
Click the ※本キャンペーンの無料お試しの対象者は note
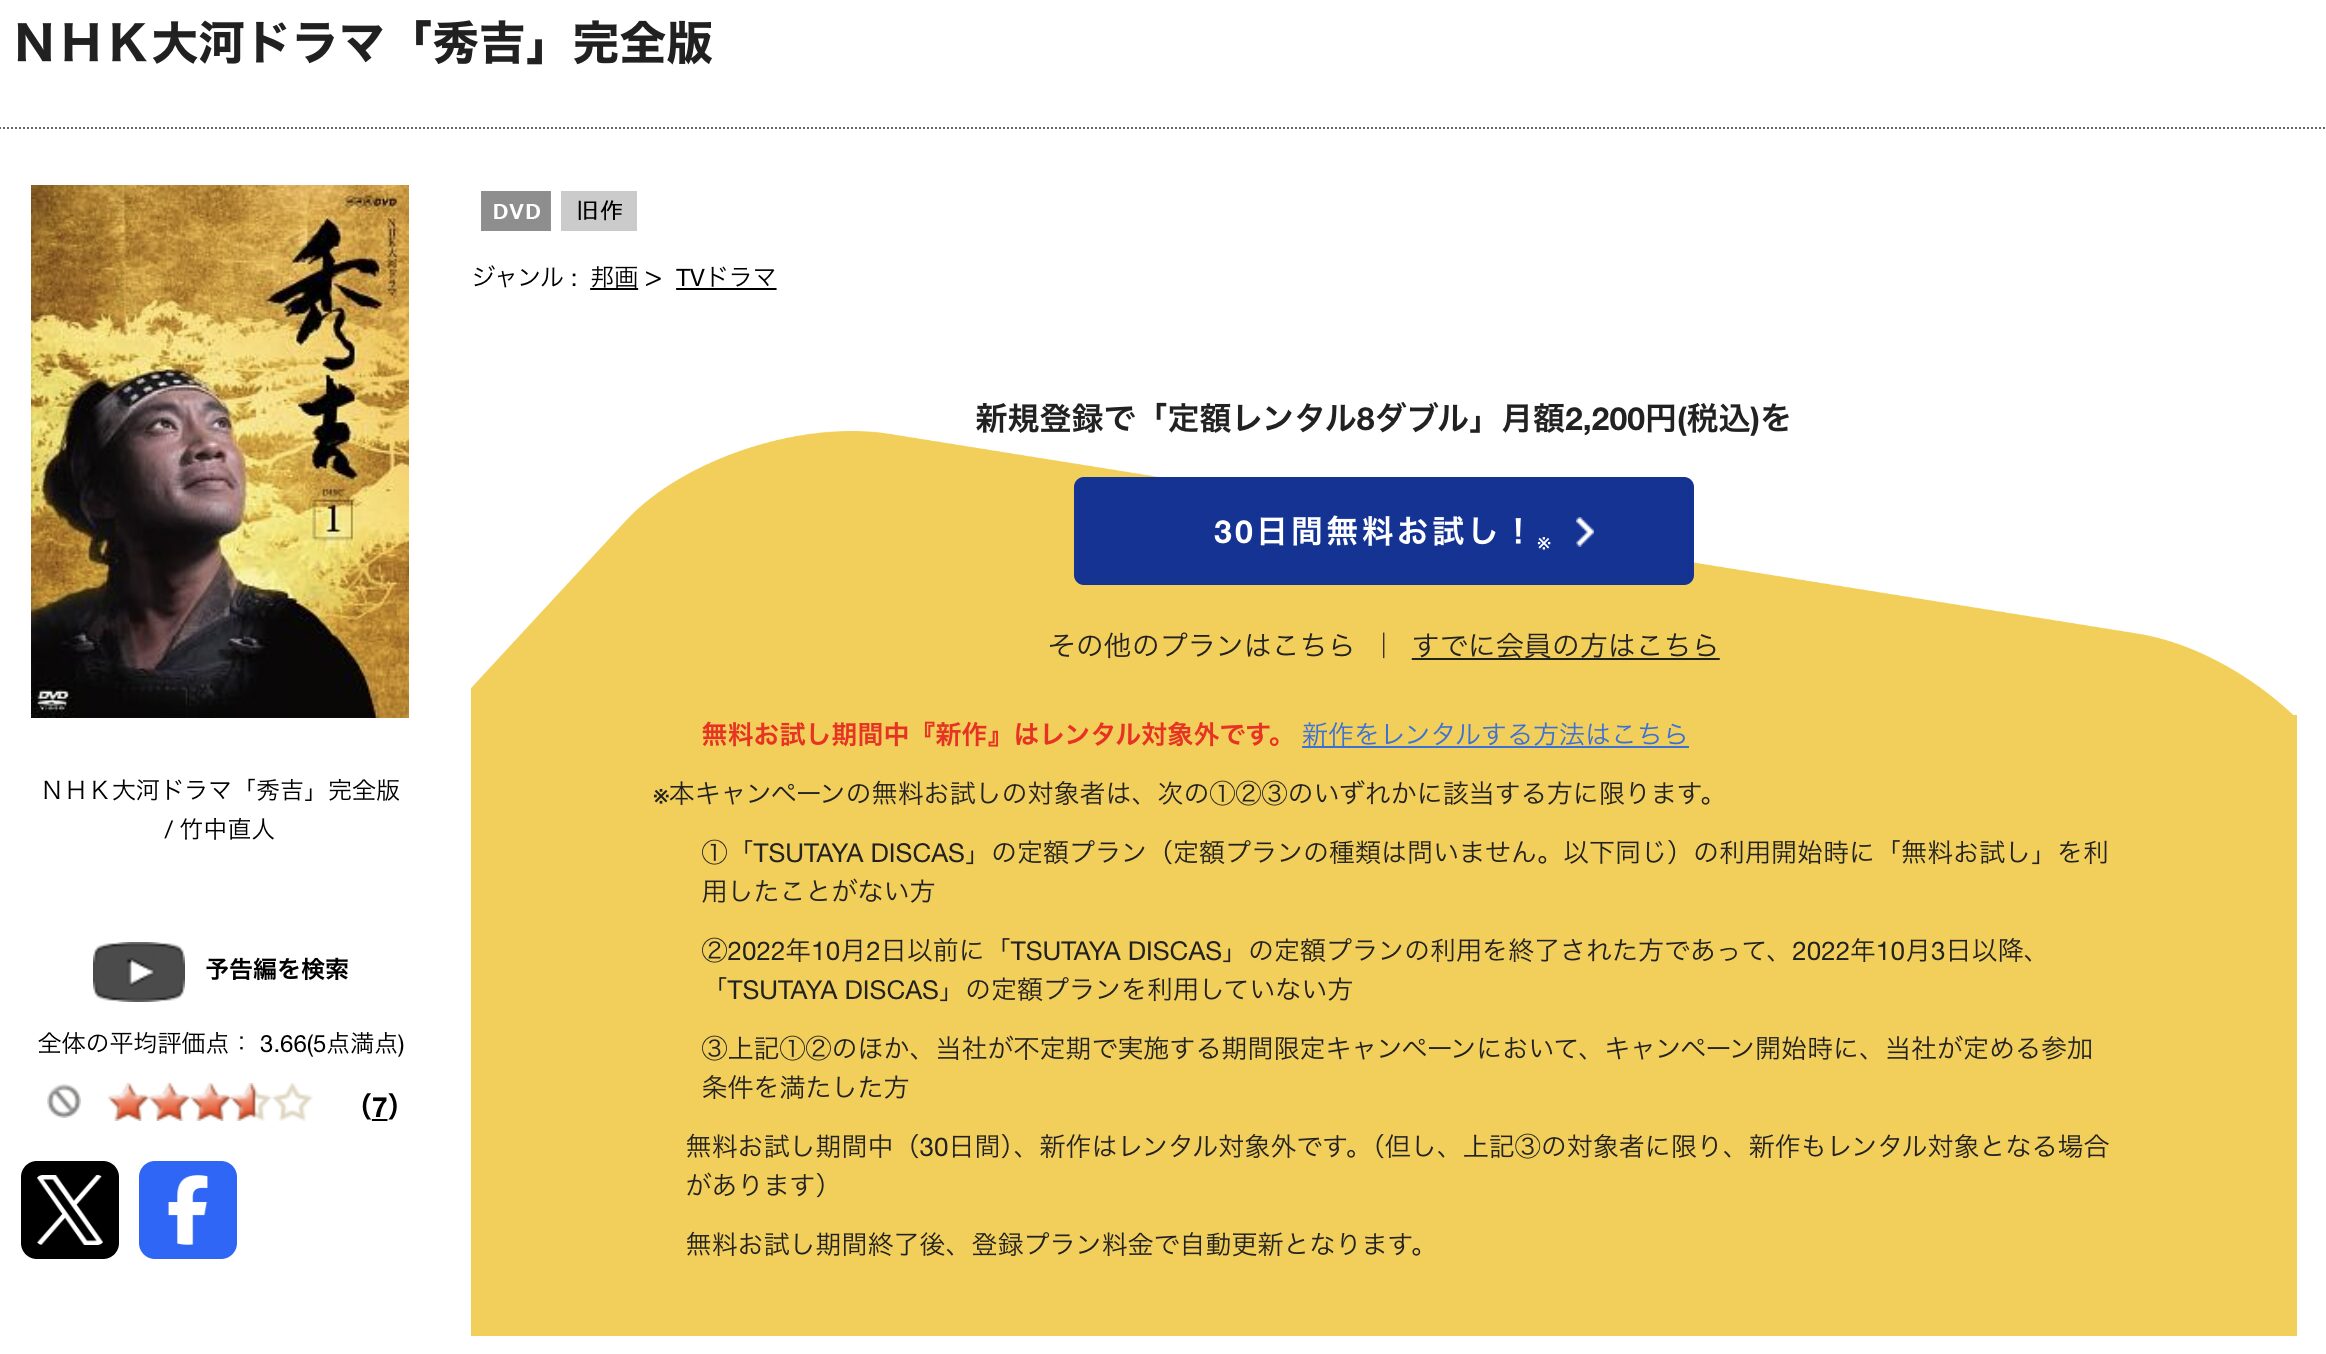coord(1186,793)
